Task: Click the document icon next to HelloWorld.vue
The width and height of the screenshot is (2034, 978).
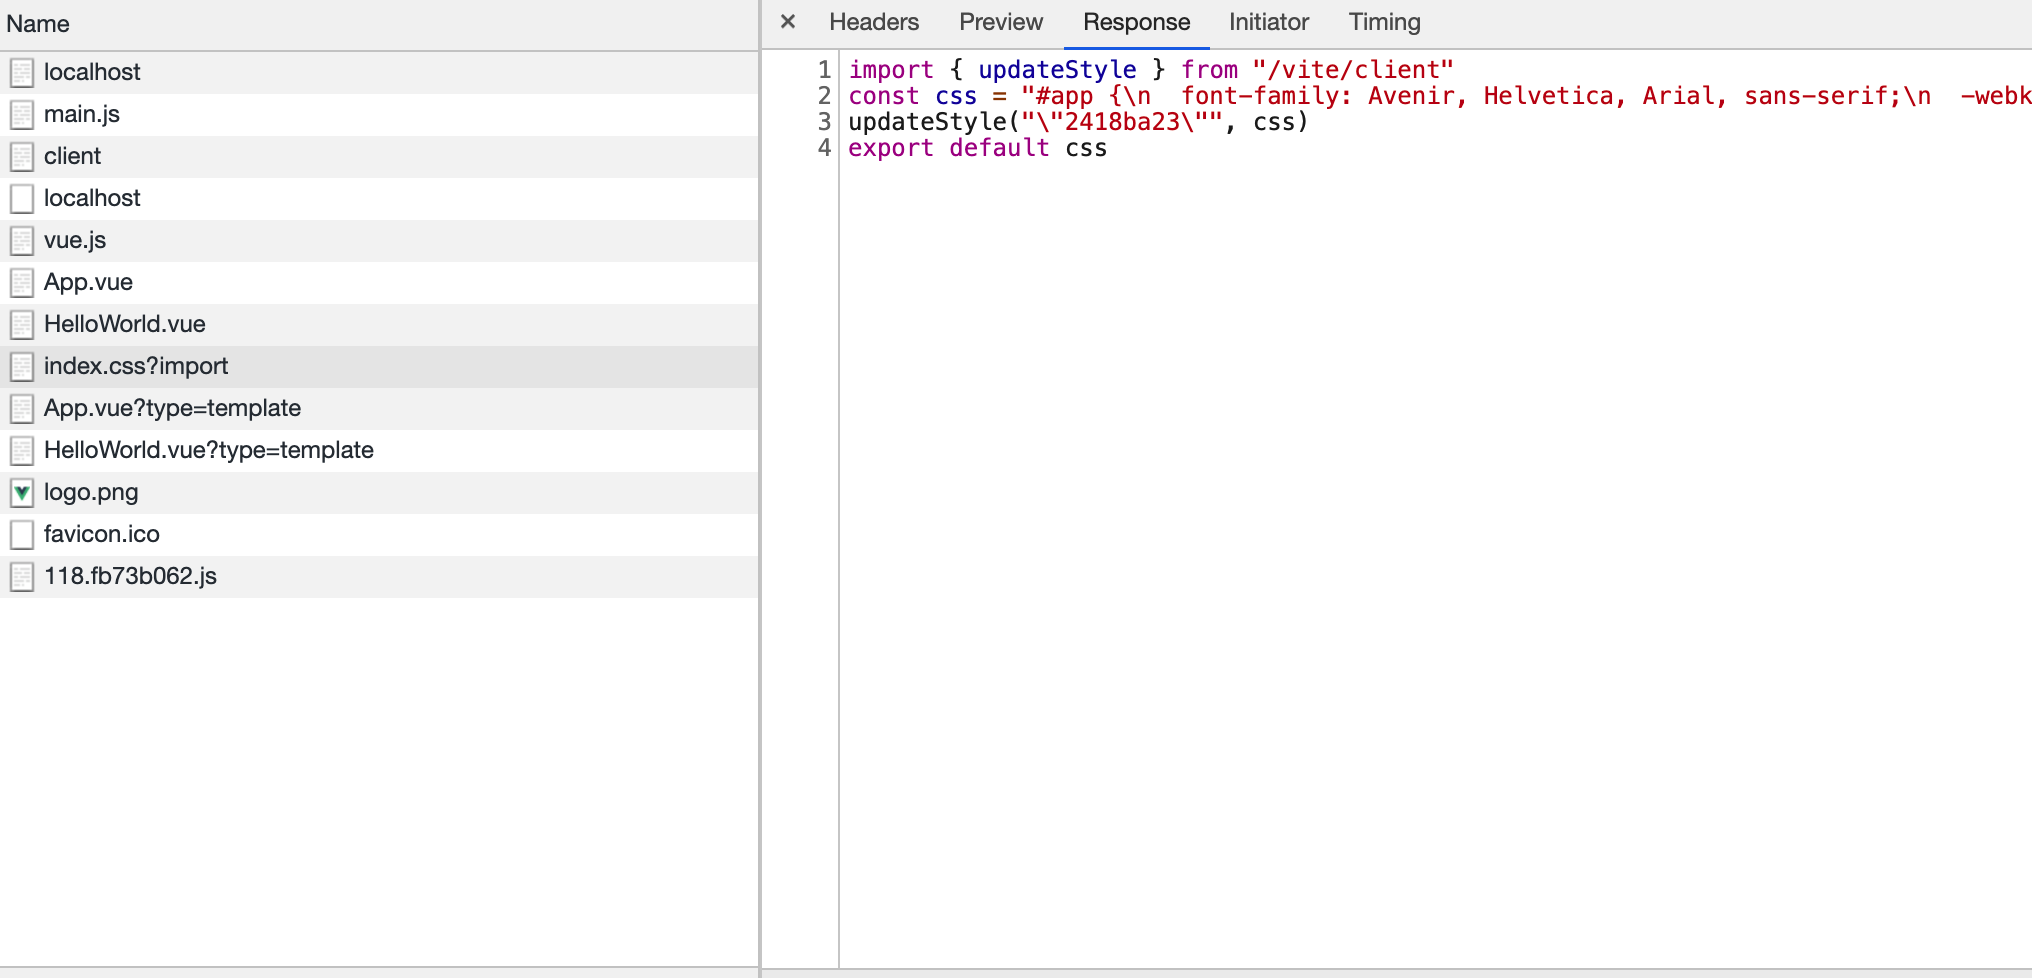Action: [x=22, y=324]
